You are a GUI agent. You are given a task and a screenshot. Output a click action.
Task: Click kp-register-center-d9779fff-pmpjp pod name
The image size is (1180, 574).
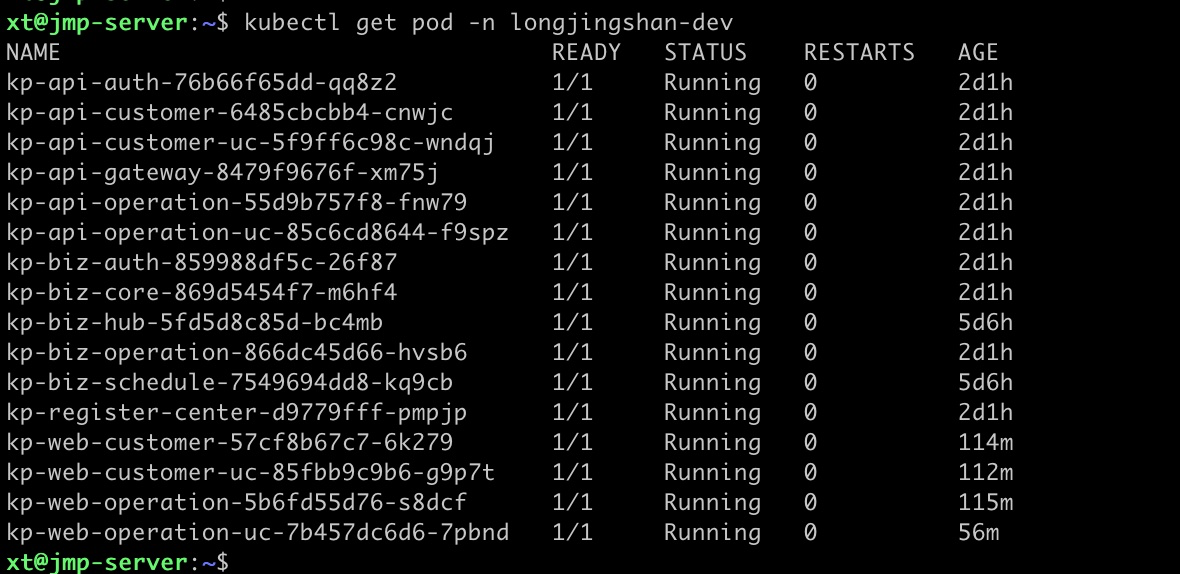point(236,413)
